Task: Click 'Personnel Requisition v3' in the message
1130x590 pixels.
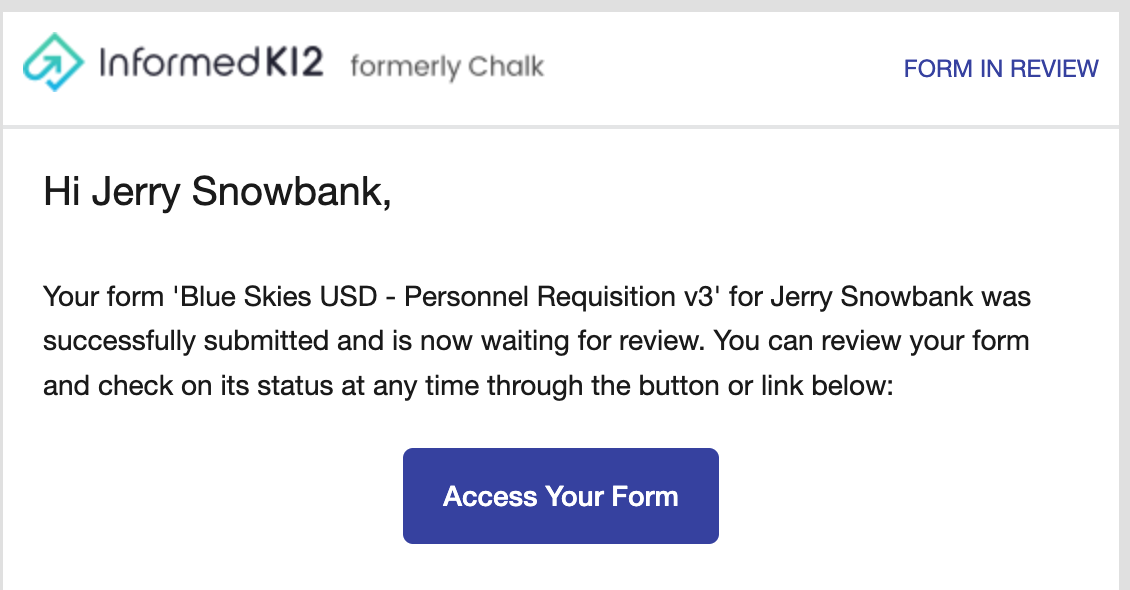Action: pos(559,297)
